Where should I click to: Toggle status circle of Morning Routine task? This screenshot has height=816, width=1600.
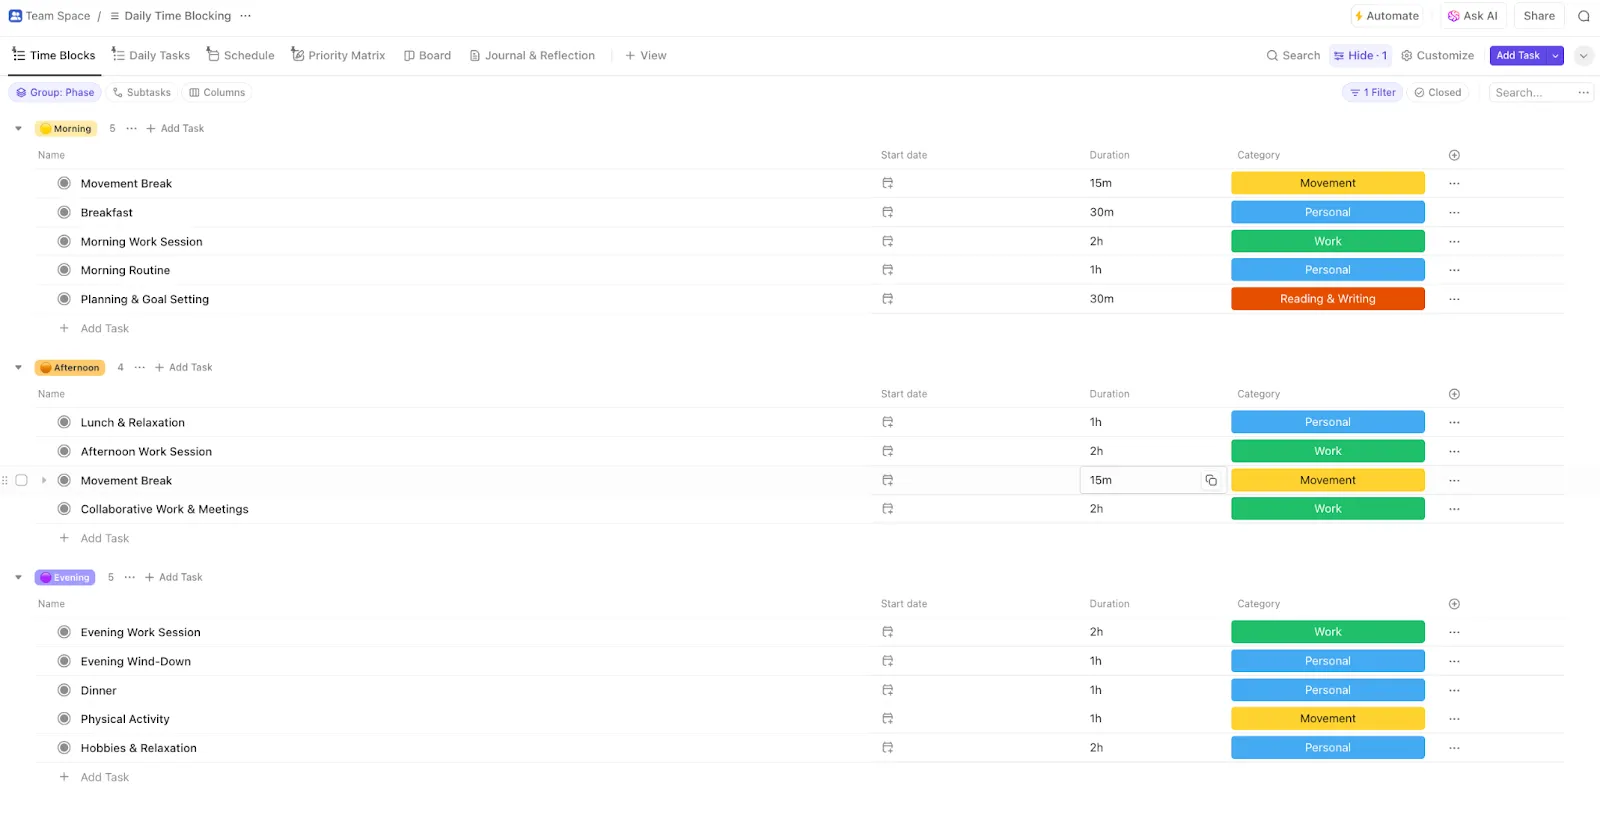[64, 270]
